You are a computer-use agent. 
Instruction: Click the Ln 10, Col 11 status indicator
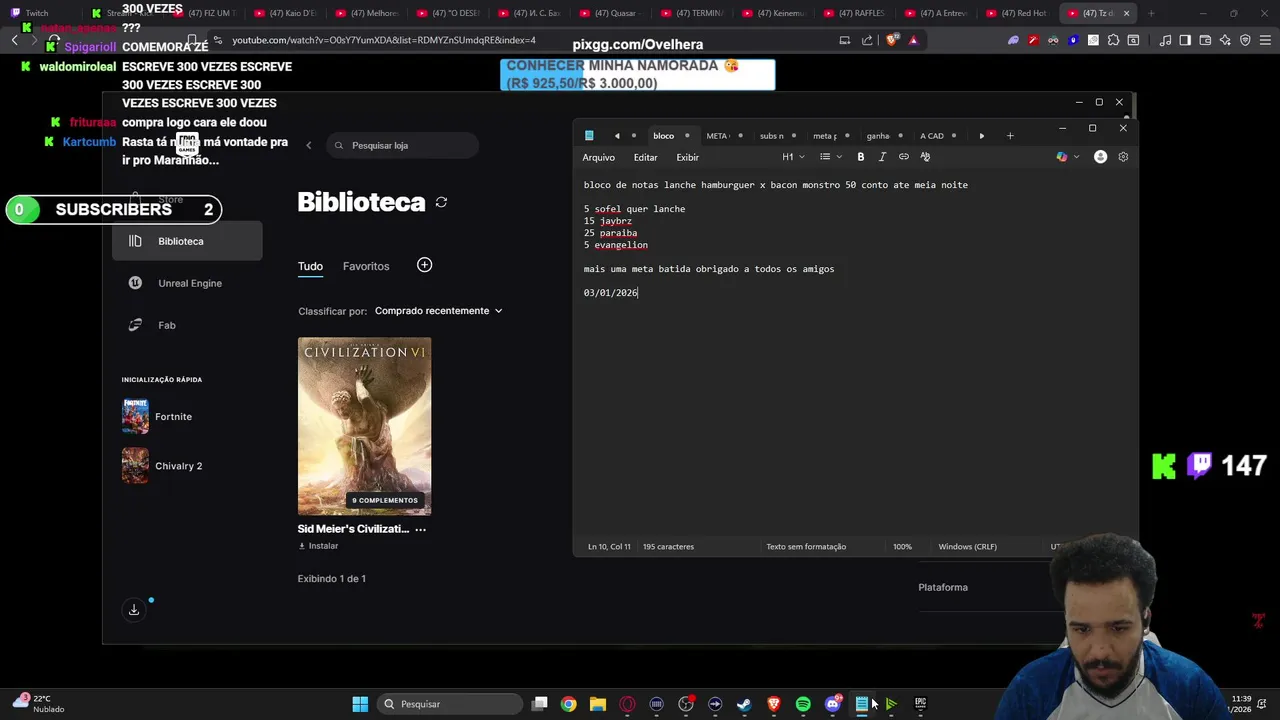609,547
